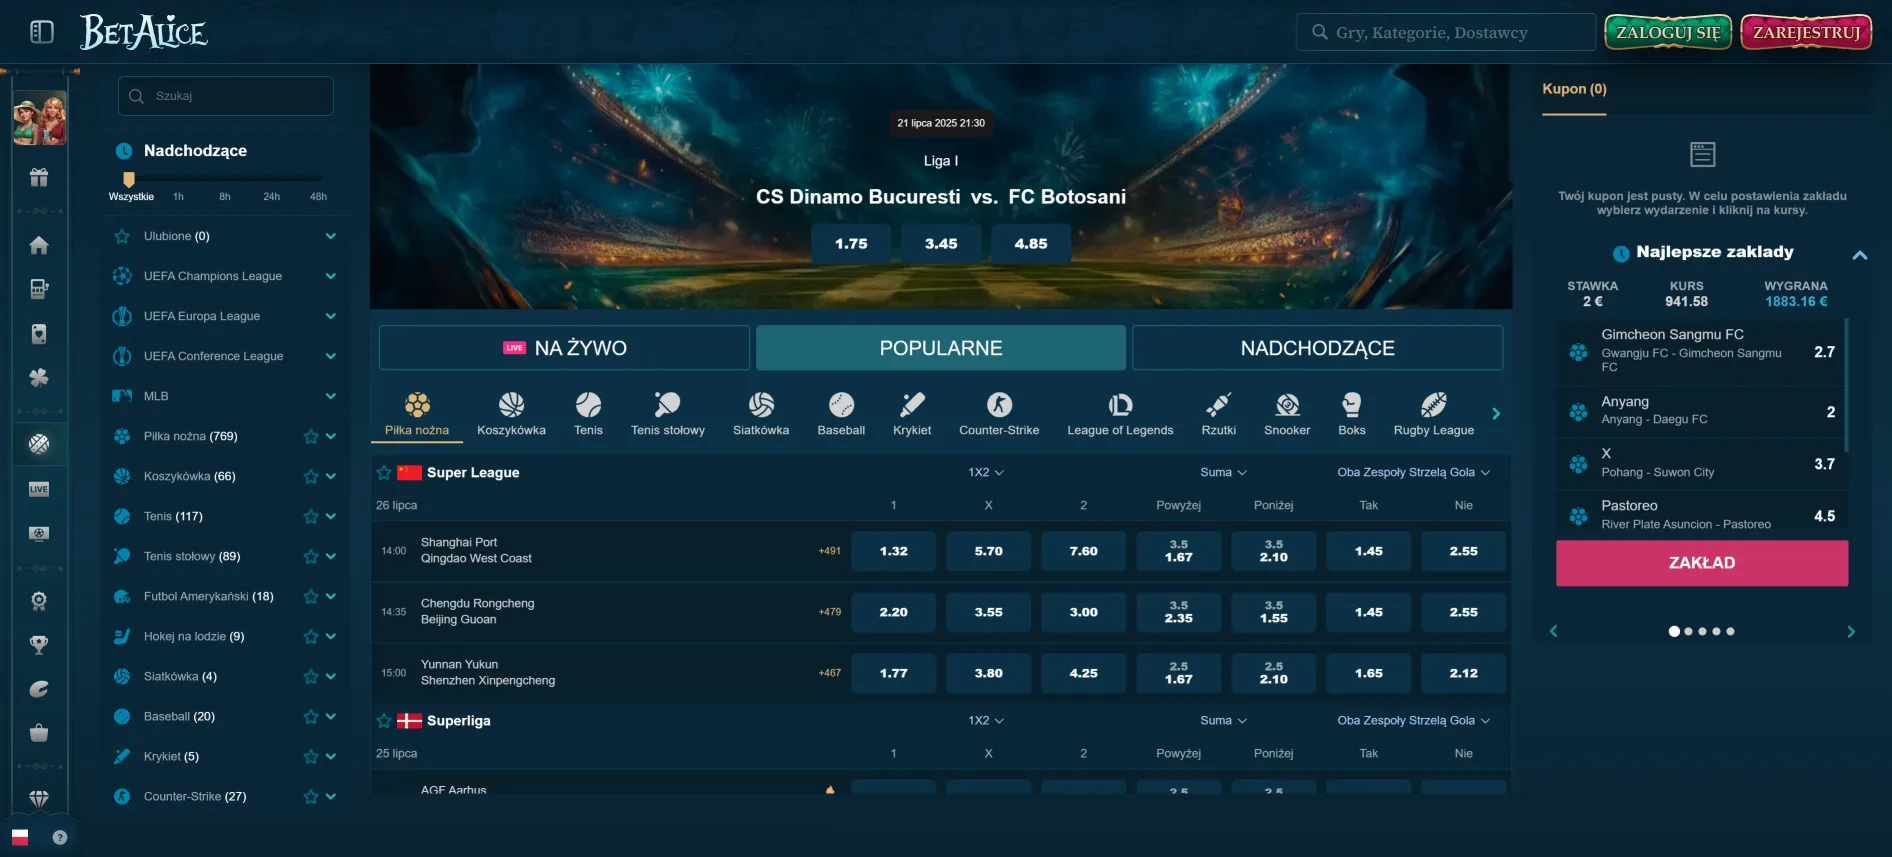Image resolution: width=1892 pixels, height=857 pixels.
Task: Select the Koszykówka sport icon tab
Action: pos(511,414)
